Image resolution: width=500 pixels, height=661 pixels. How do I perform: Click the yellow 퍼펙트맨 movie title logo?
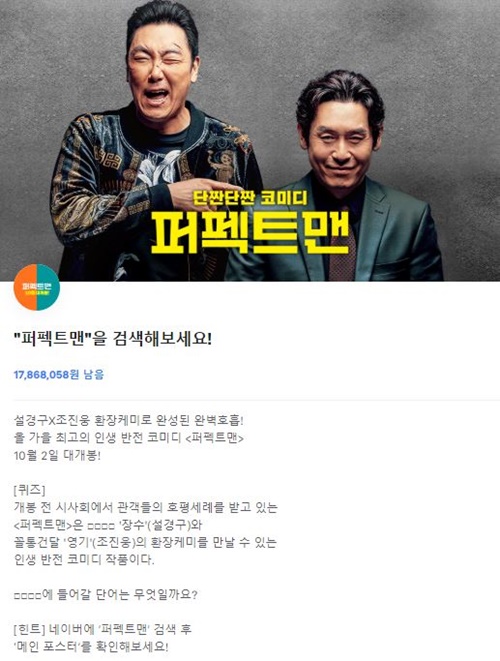coord(250,232)
